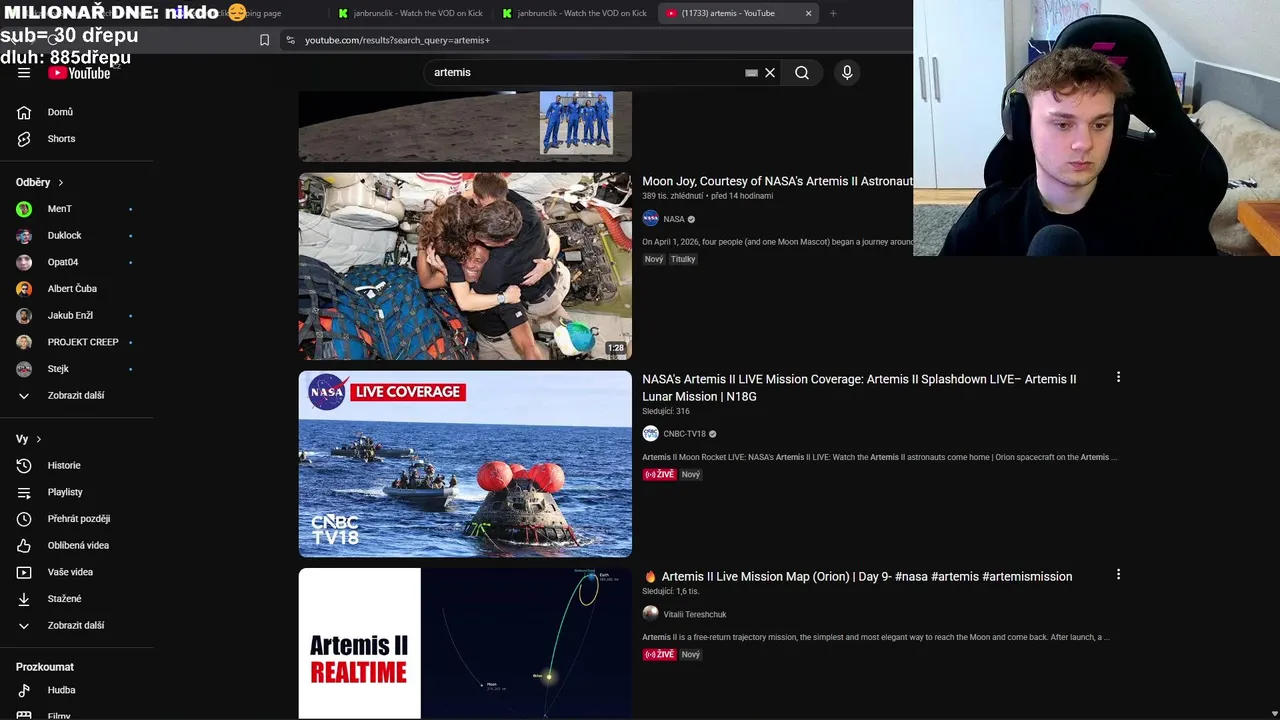Screen dimensions: 1280x720
Task: Open the CNBC-TV18 channel avatar
Action: coord(650,434)
